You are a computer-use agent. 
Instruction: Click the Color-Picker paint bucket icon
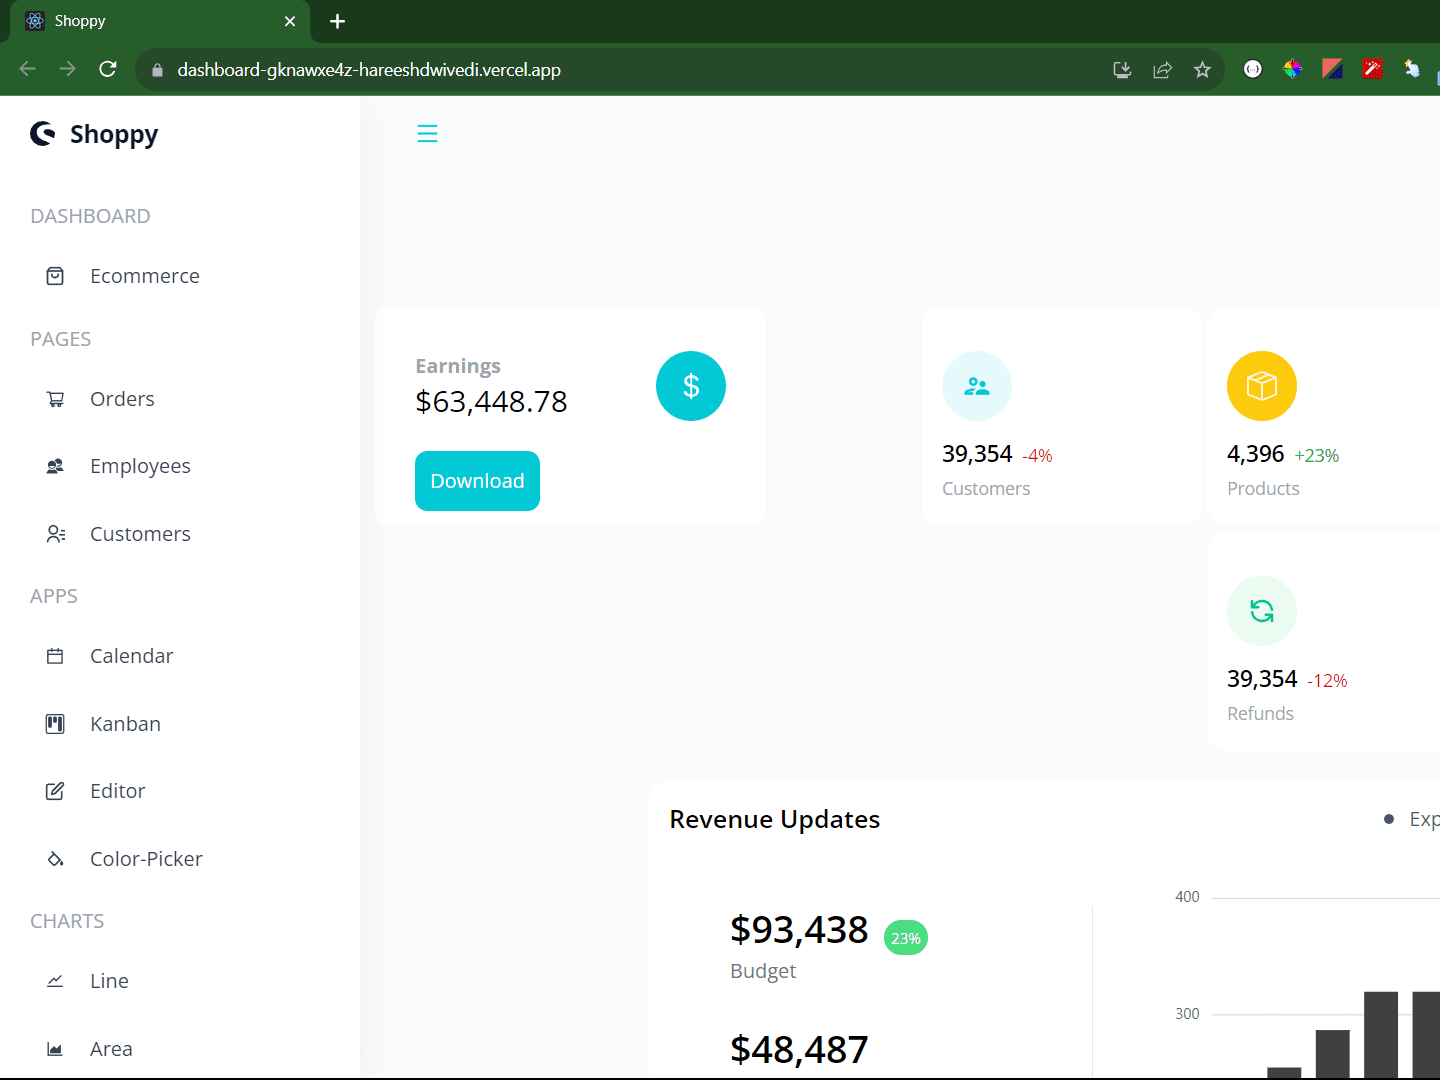tap(55, 859)
